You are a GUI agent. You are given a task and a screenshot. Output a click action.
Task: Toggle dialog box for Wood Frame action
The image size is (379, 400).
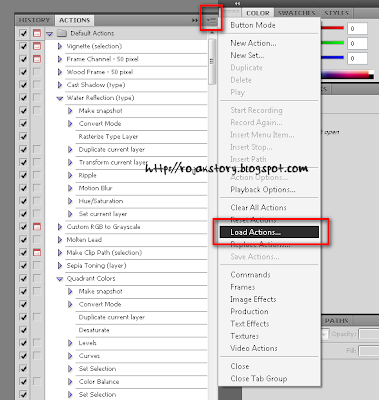tap(37, 72)
